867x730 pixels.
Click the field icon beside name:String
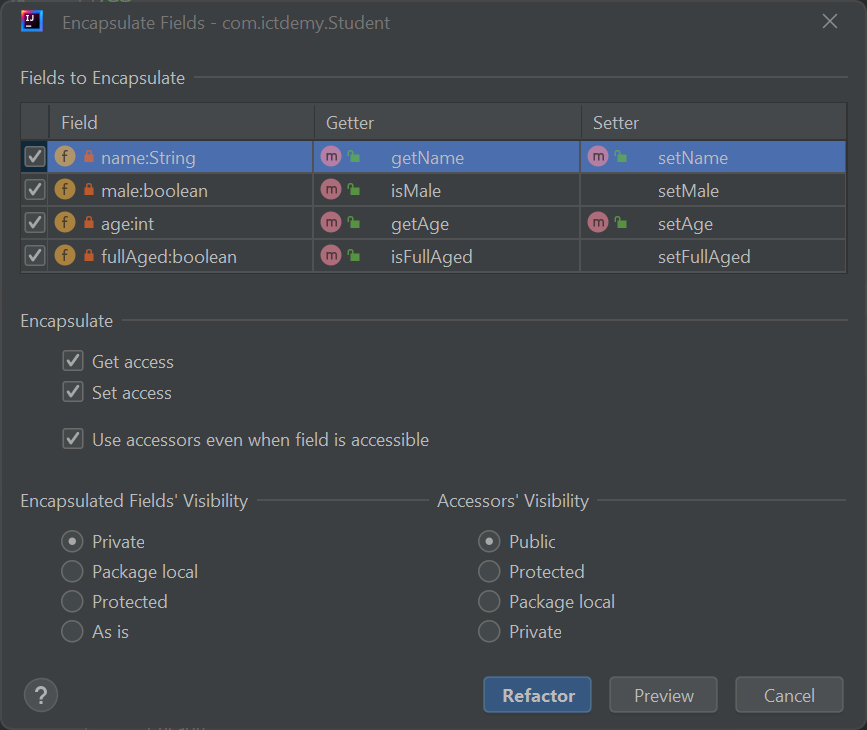click(x=64, y=157)
